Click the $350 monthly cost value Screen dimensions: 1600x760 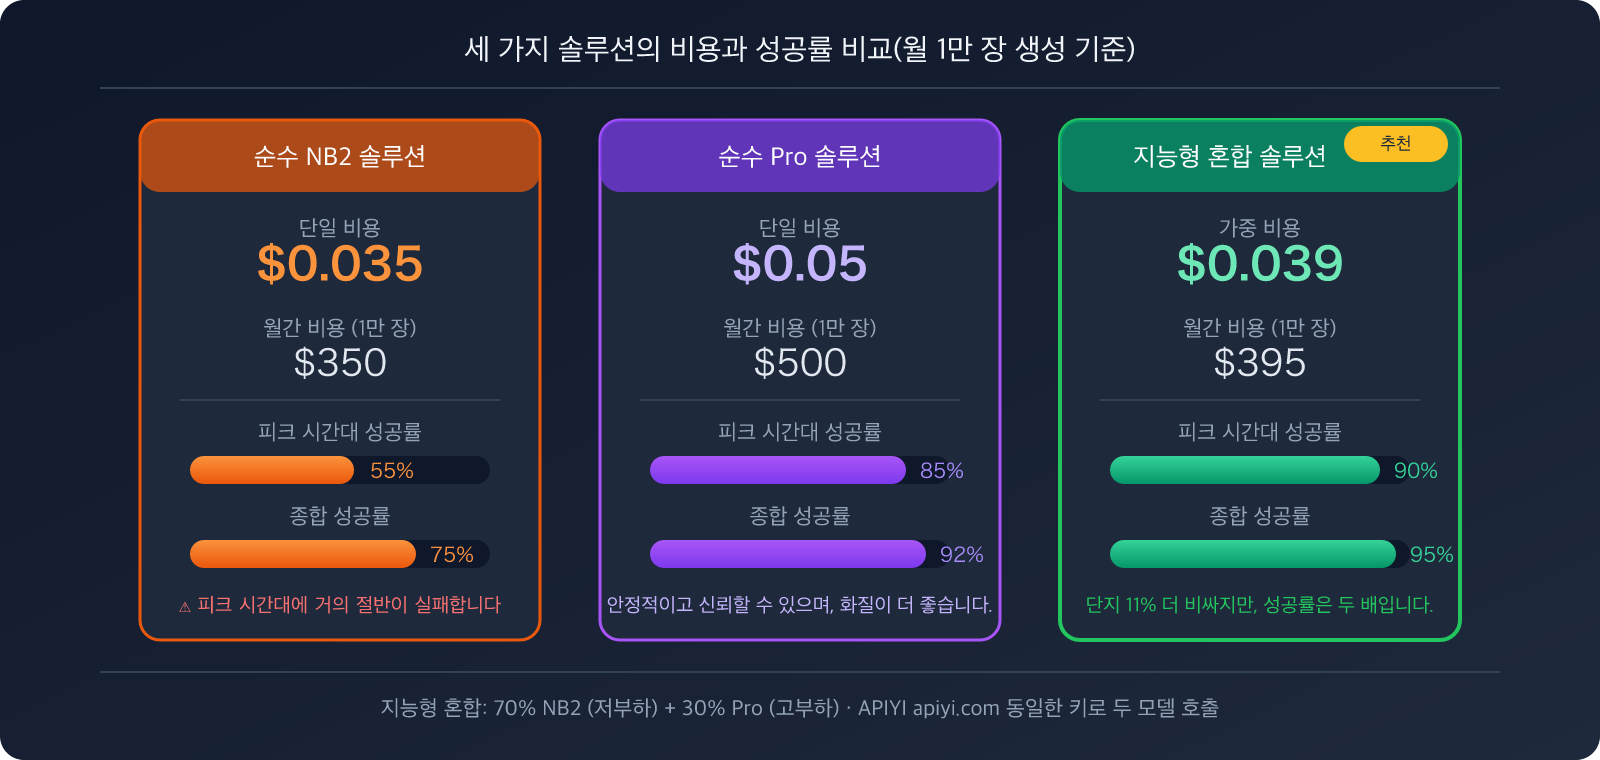(340, 362)
